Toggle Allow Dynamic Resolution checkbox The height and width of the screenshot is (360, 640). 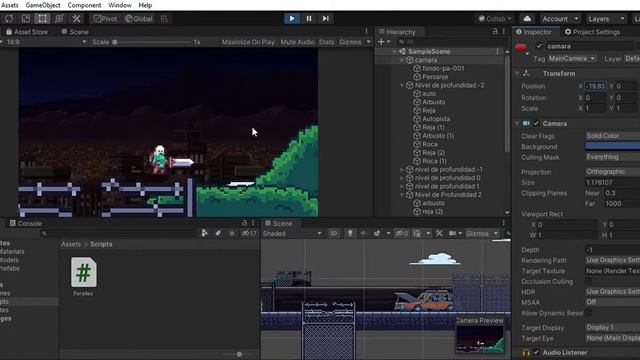click(589, 313)
